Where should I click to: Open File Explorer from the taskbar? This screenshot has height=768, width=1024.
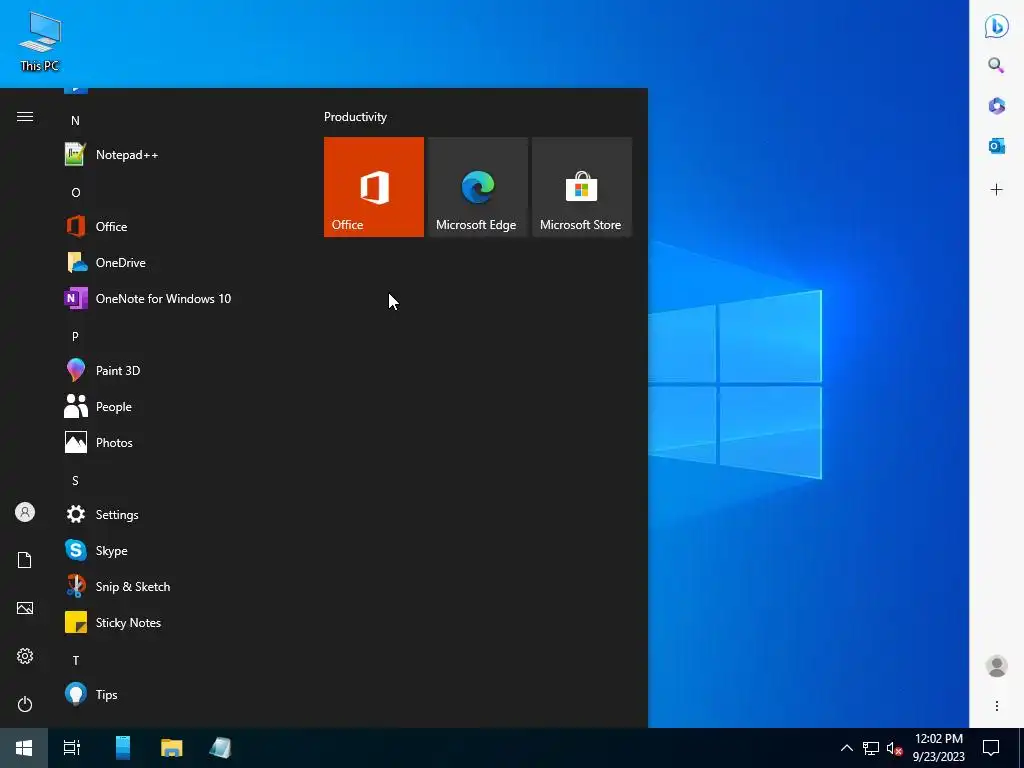172,748
